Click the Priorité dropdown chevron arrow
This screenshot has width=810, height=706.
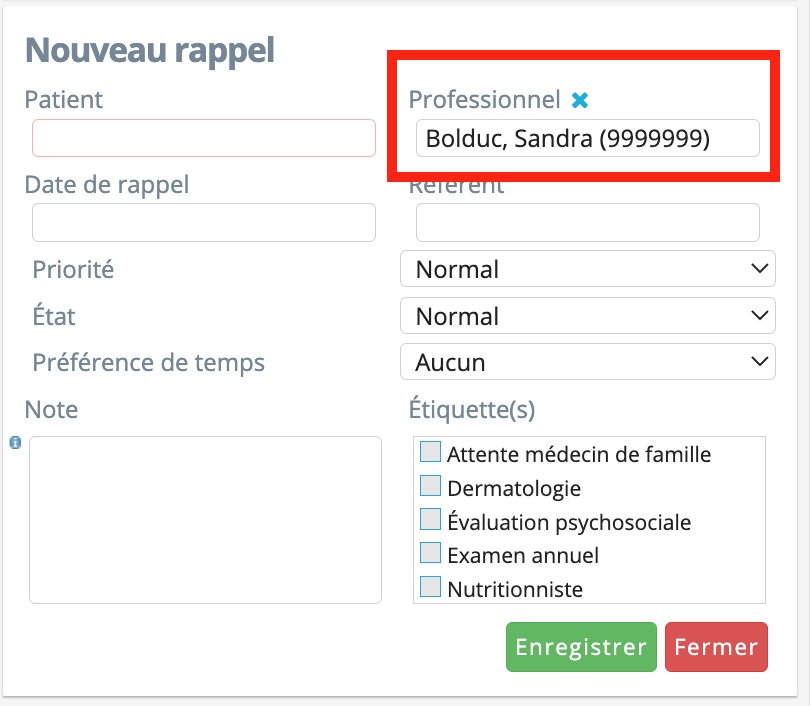tap(759, 269)
